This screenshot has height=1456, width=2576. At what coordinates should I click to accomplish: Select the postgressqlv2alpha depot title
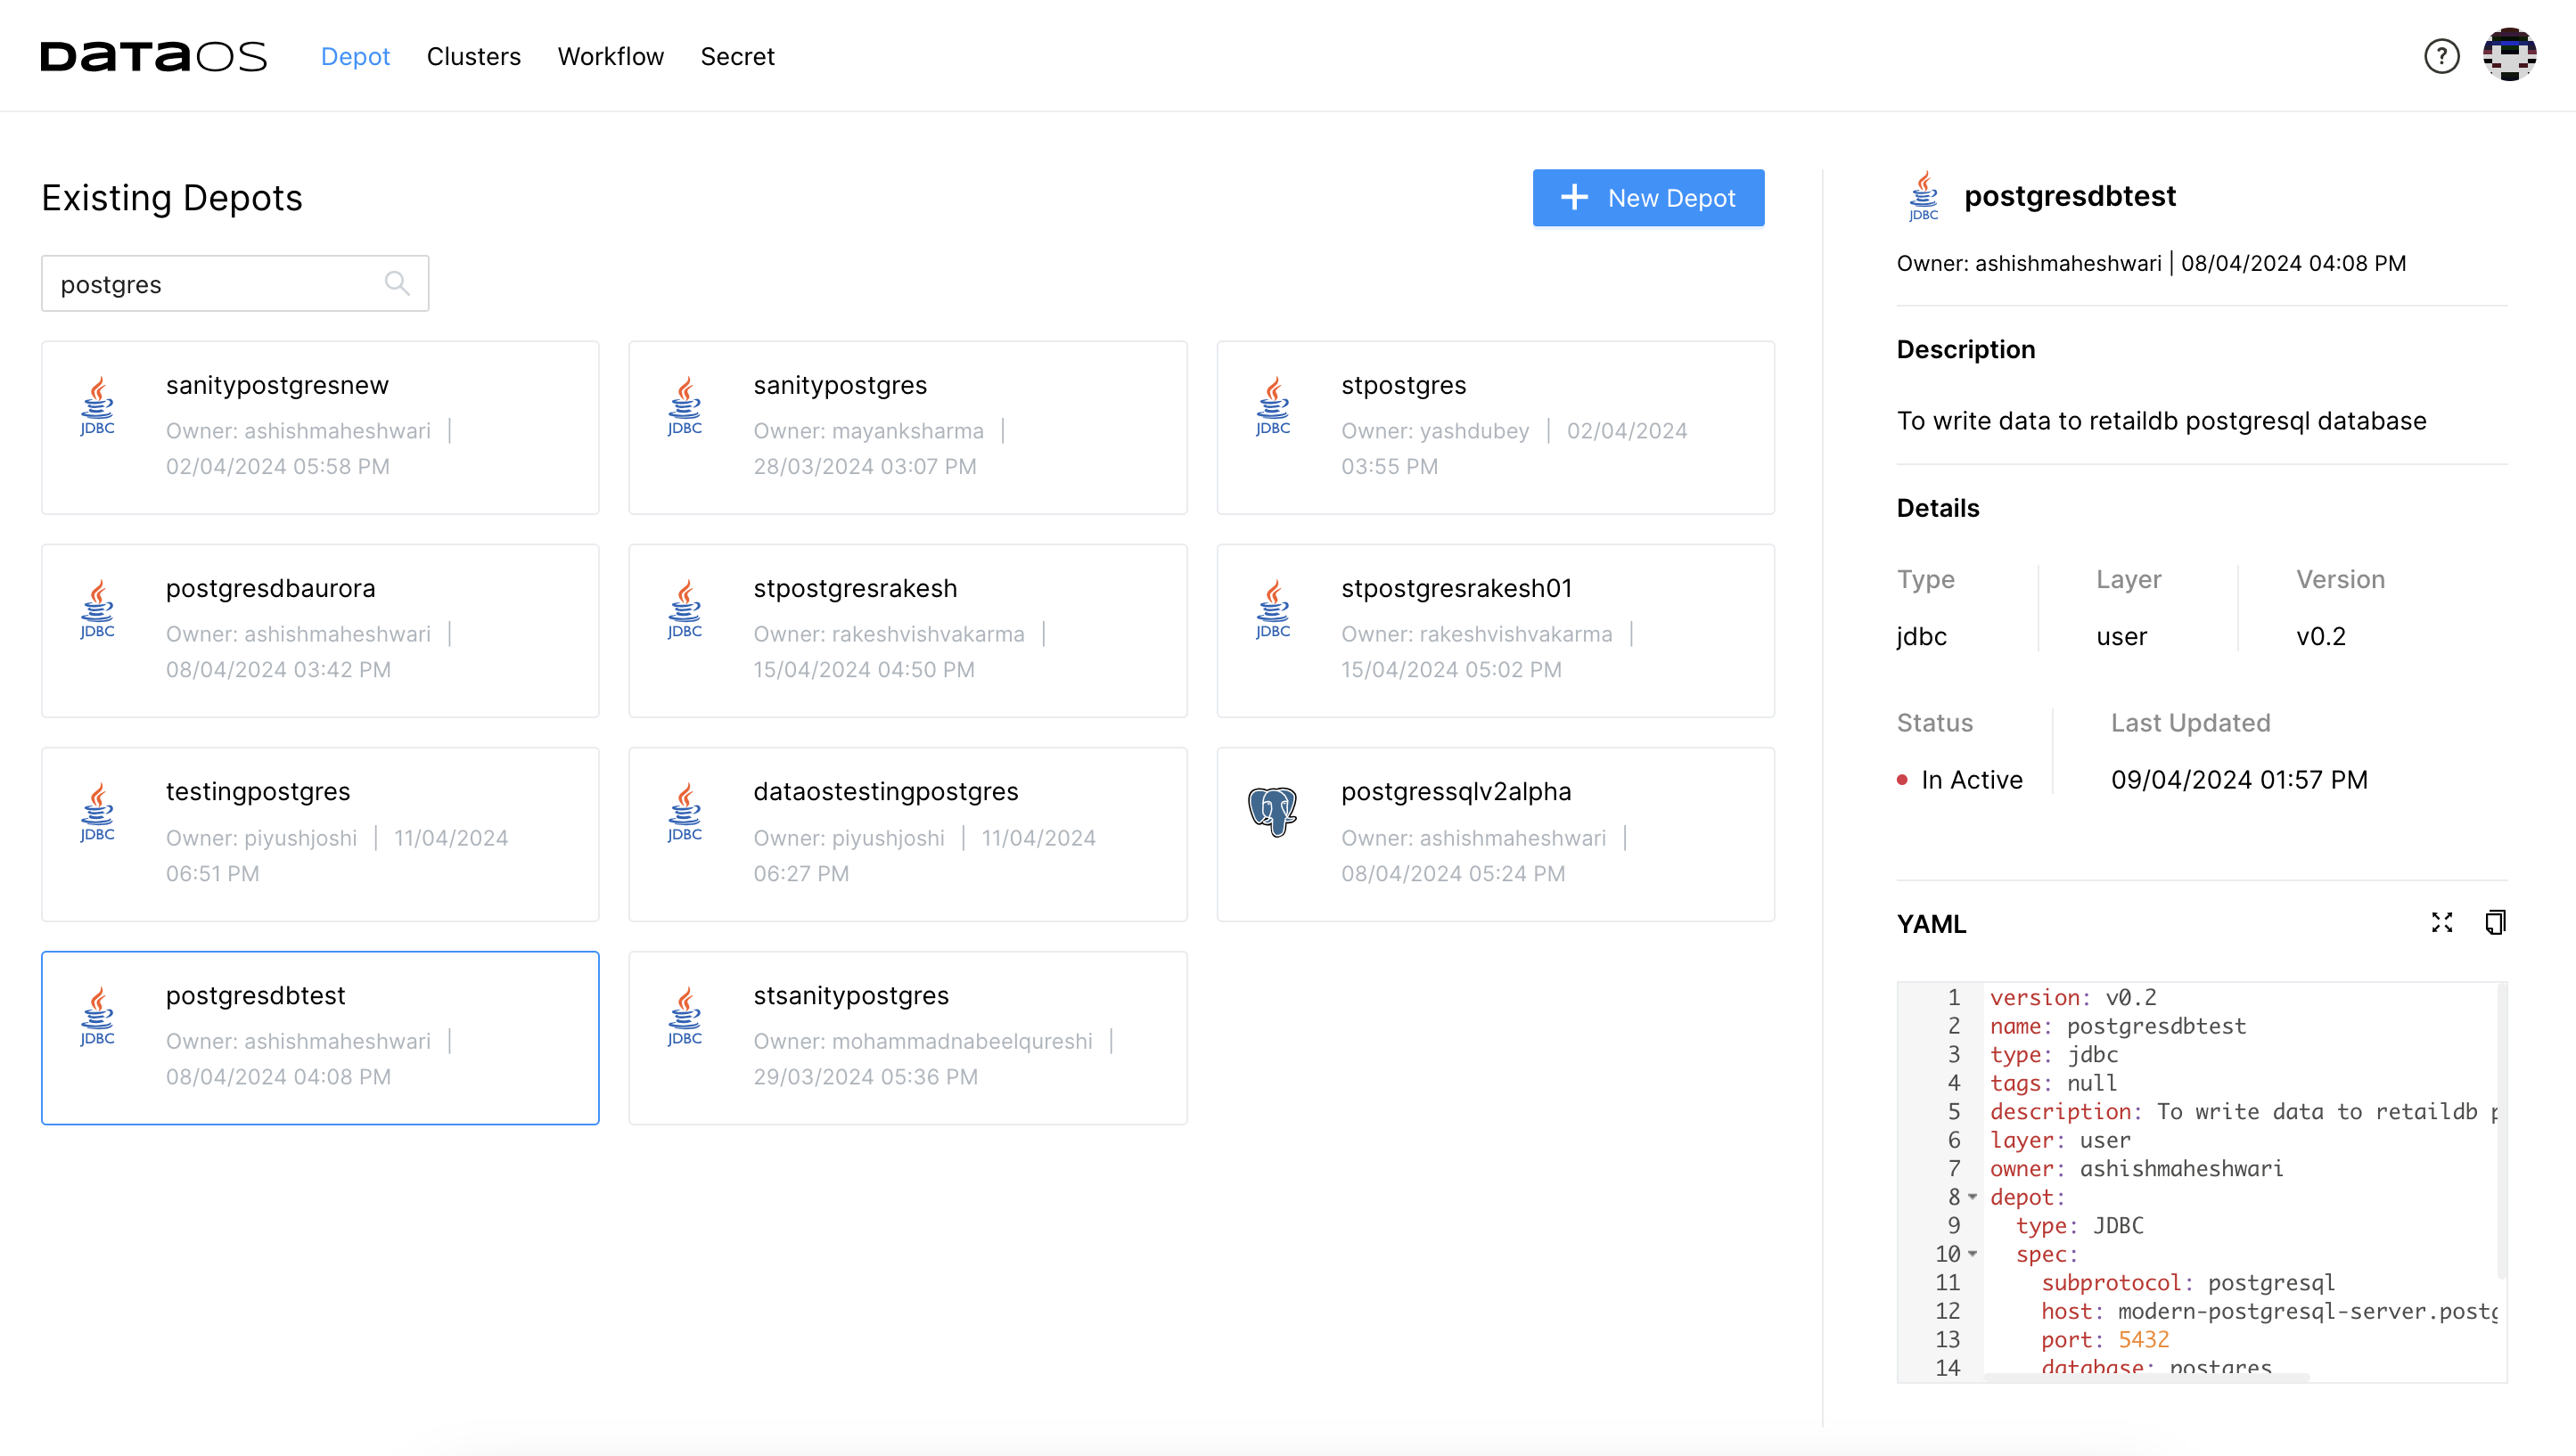(1456, 791)
